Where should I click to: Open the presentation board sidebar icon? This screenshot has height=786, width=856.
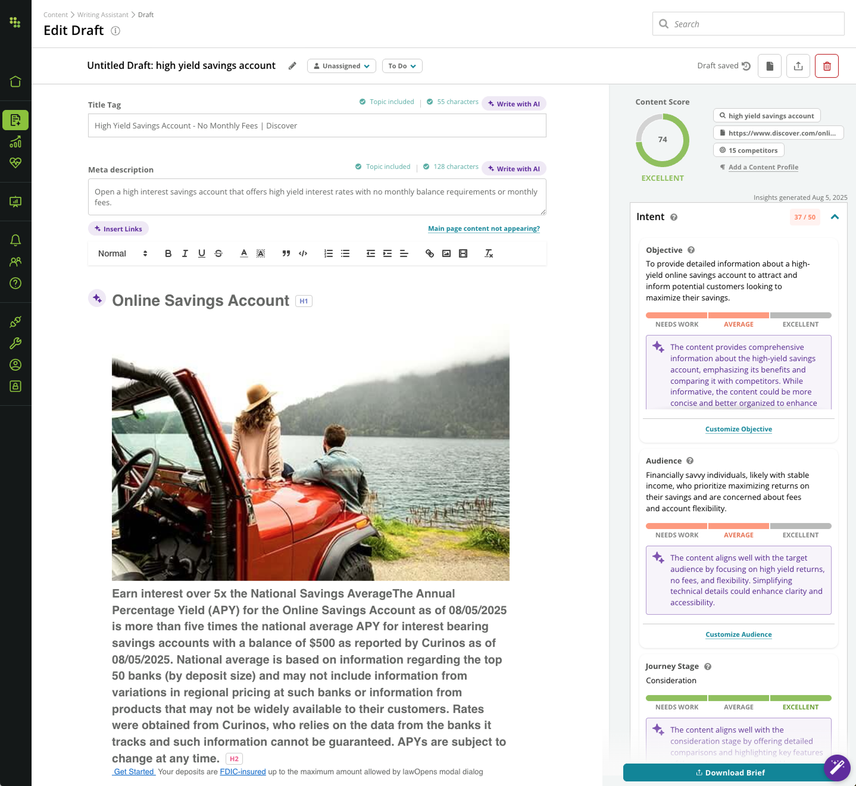tap(15, 201)
